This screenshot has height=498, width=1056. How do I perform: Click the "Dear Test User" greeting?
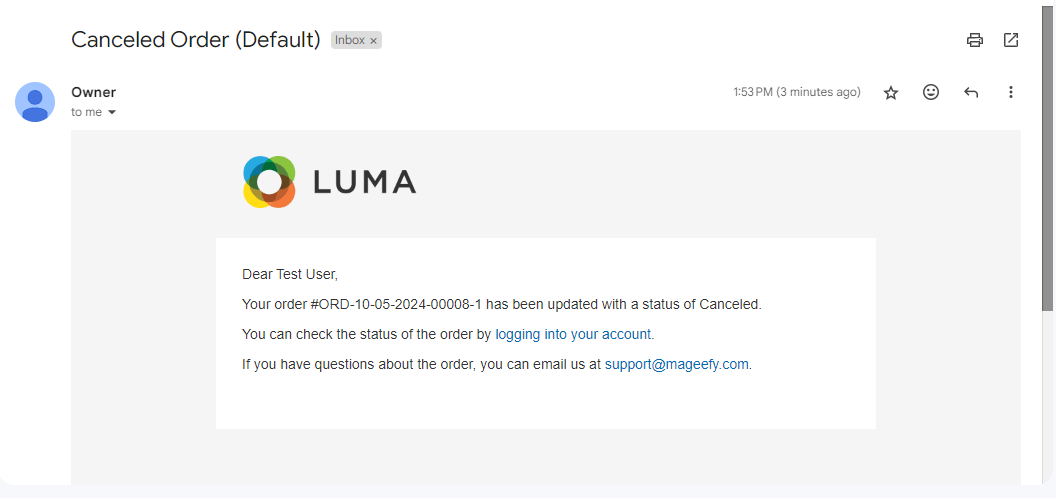click(290, 274)
